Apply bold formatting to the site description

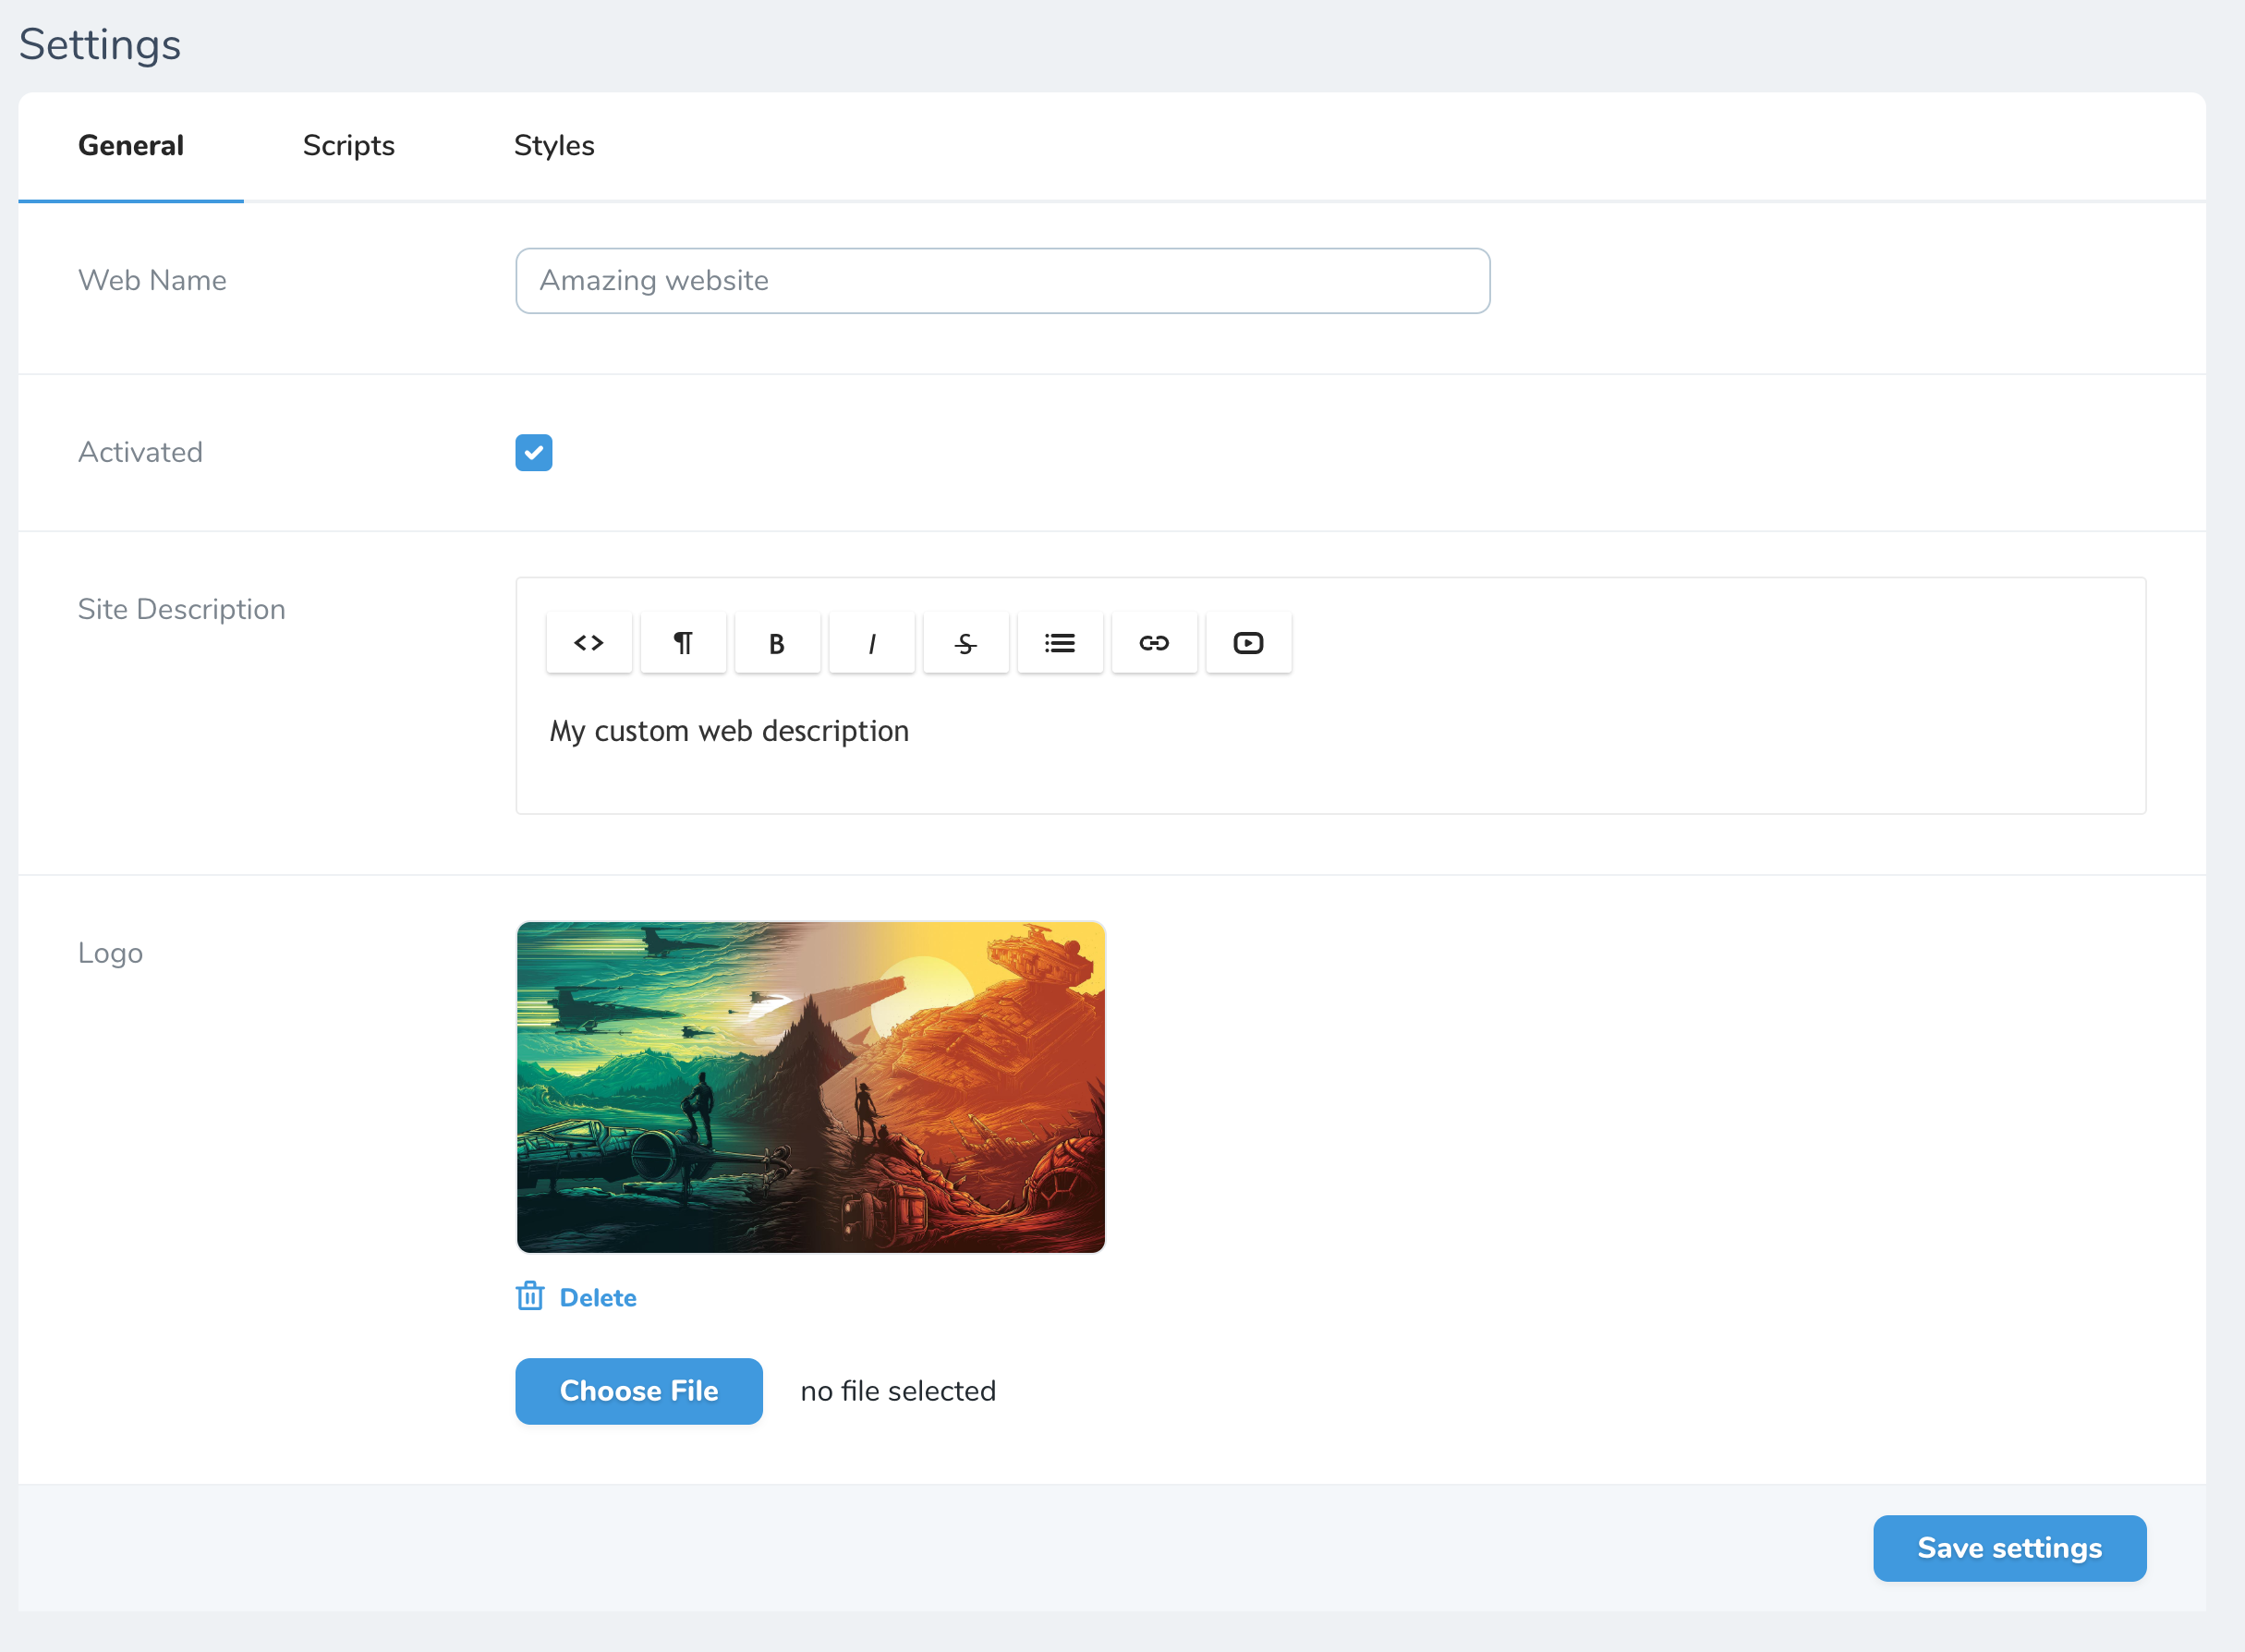[x=777, y=642]
